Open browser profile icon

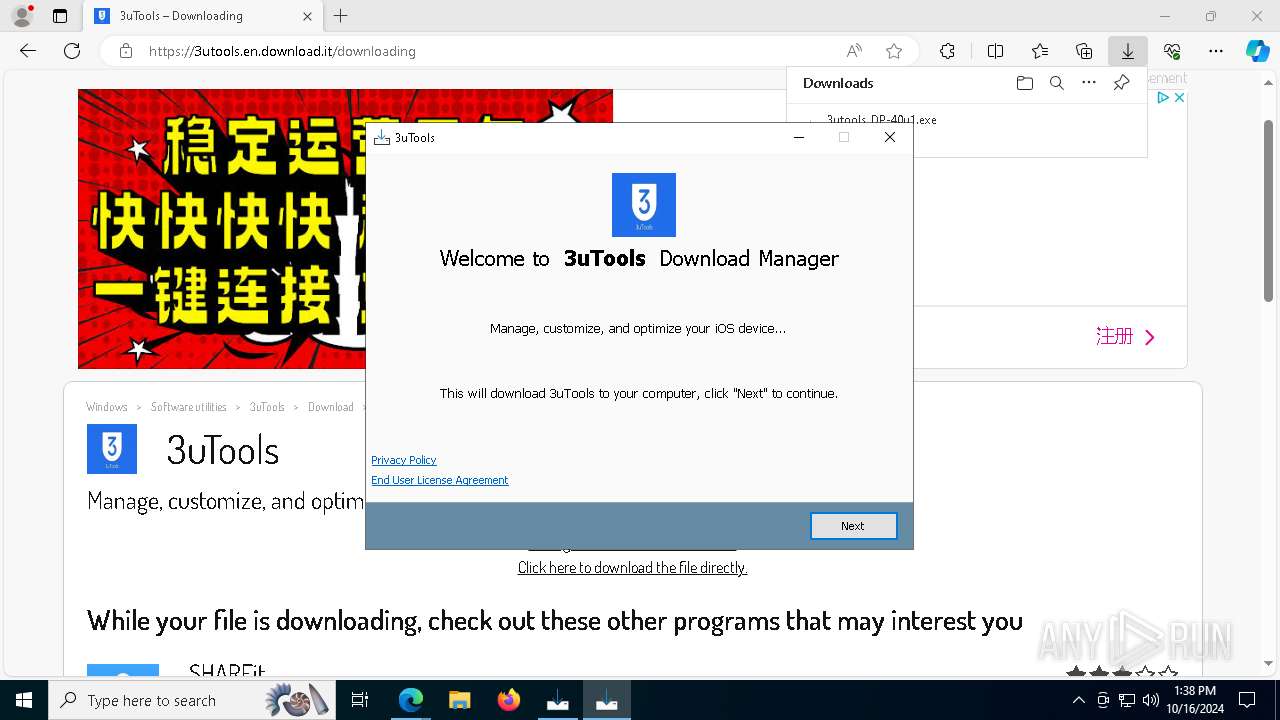coord(22,16)
